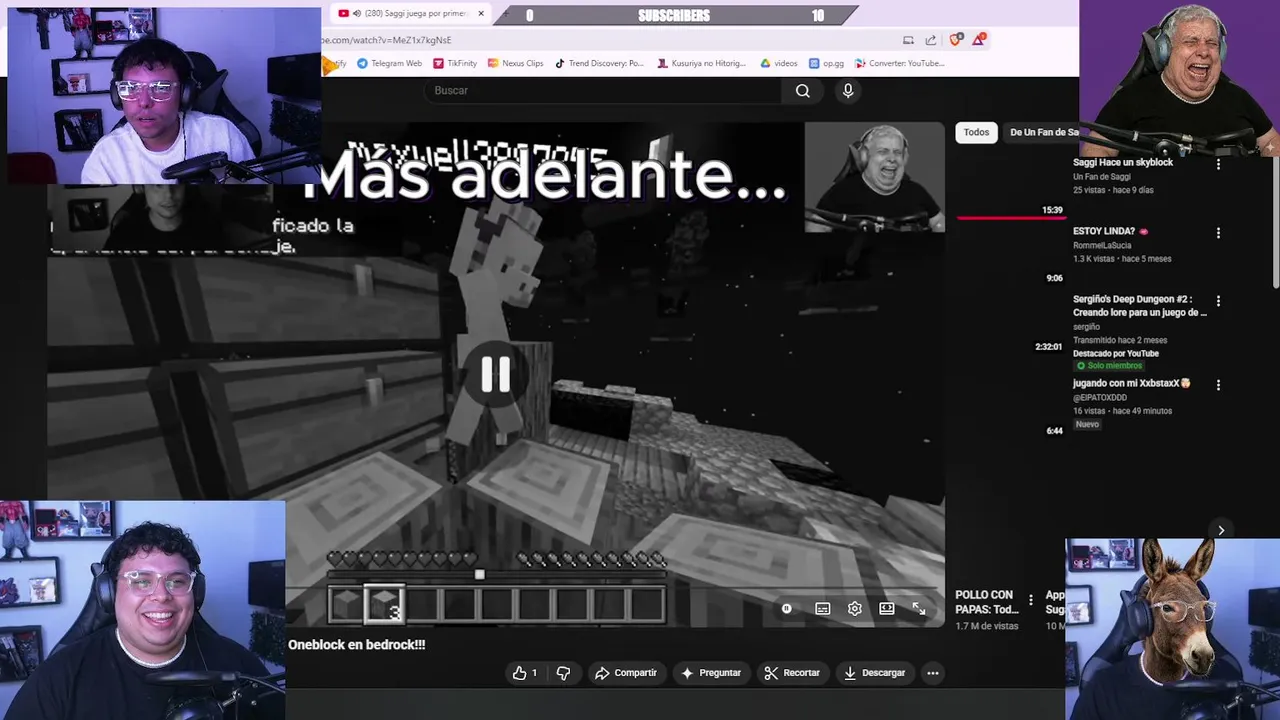Open Saggi Hace un skyblock video title
The width and height of the screenshot is (1280, 720).
1123,162
